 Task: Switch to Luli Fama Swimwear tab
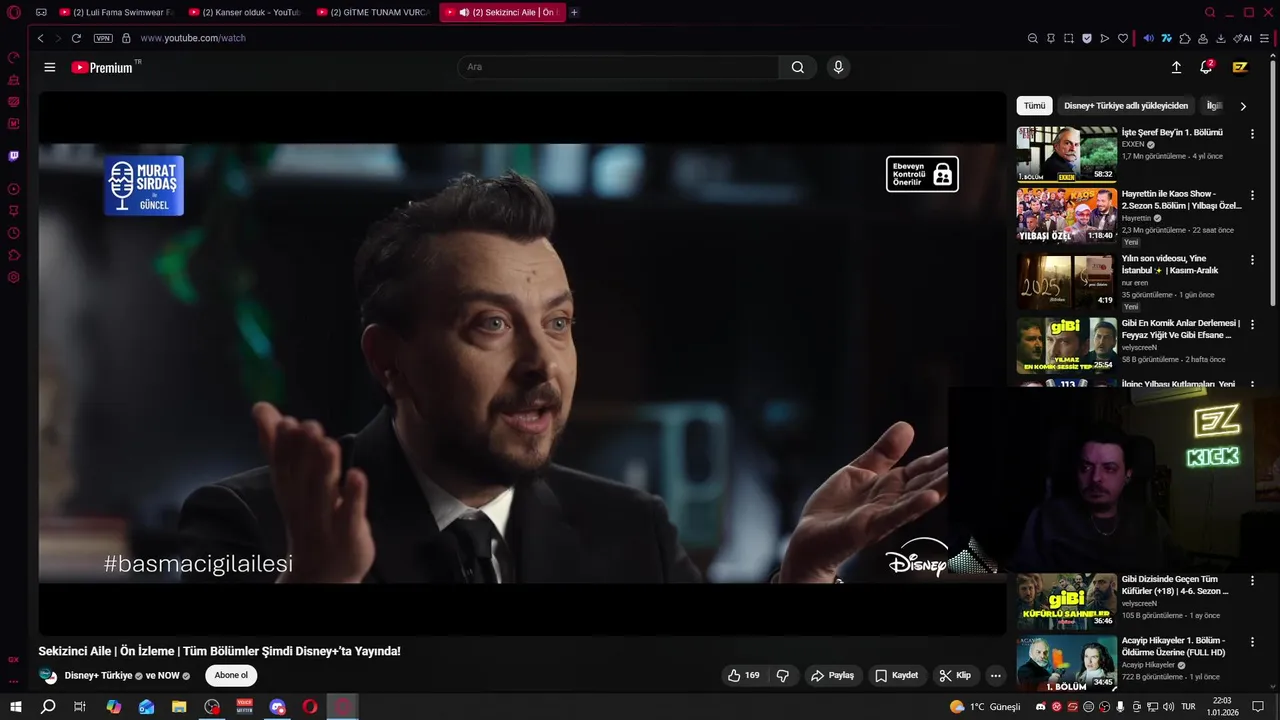pyautogui.click(x=115, y=12)
